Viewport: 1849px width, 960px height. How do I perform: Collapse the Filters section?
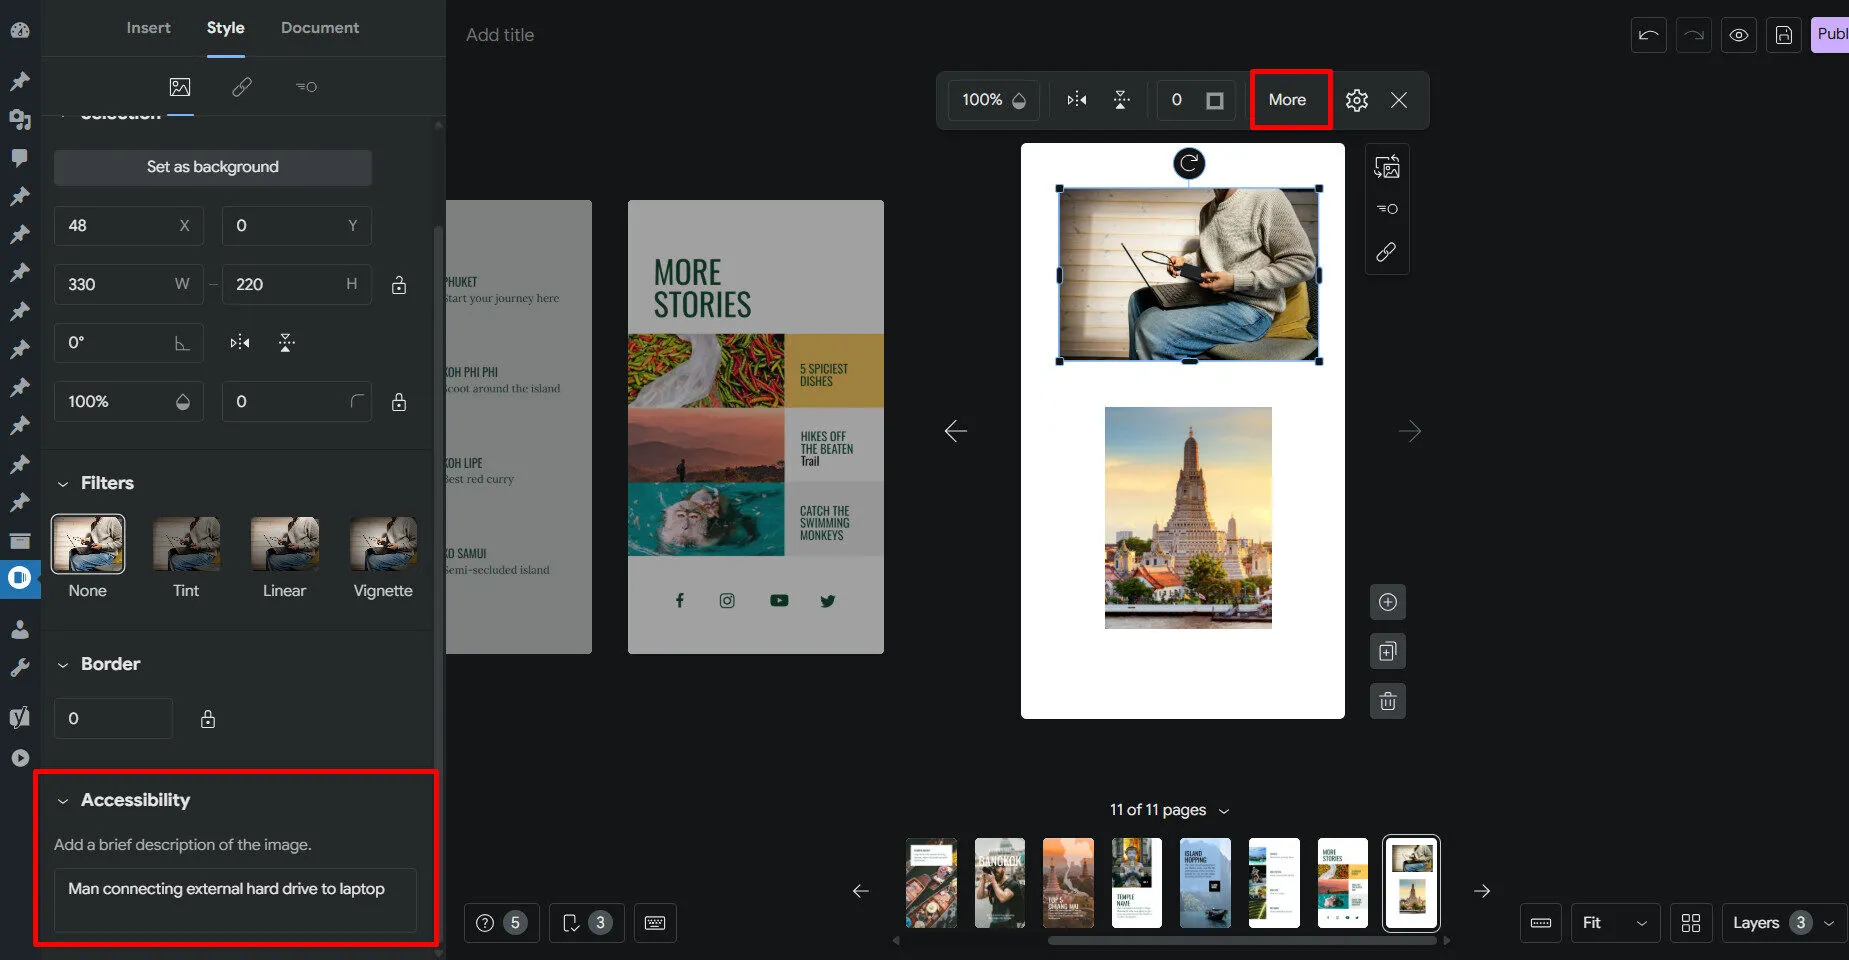pos(63,484)
